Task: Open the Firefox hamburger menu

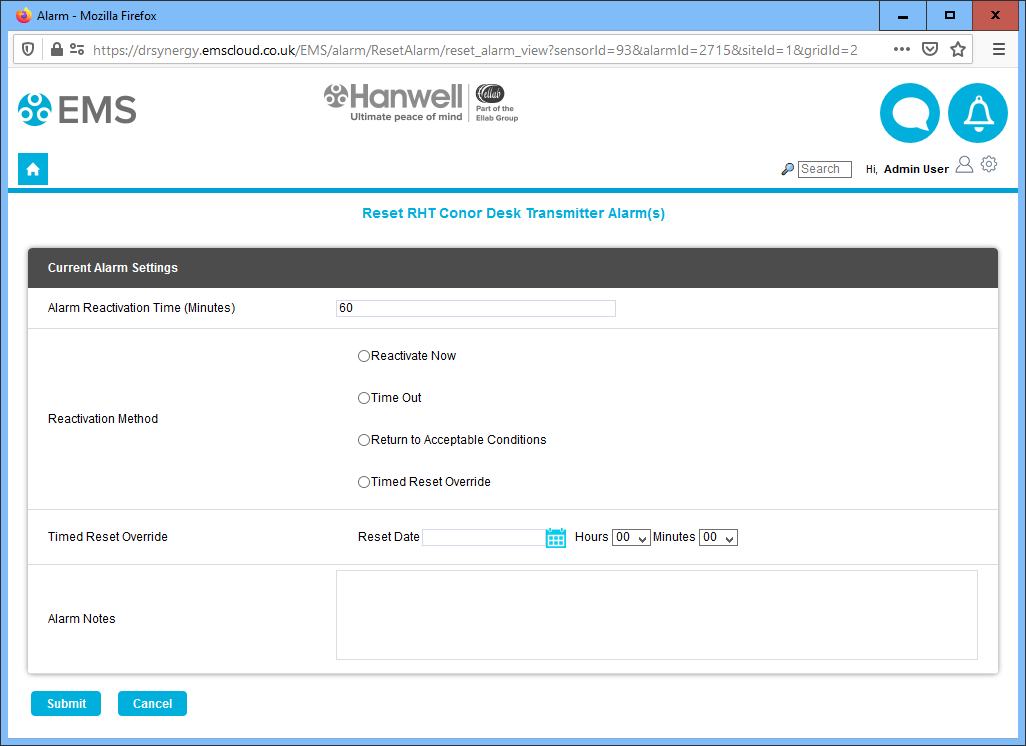Action: coord(999,49)
